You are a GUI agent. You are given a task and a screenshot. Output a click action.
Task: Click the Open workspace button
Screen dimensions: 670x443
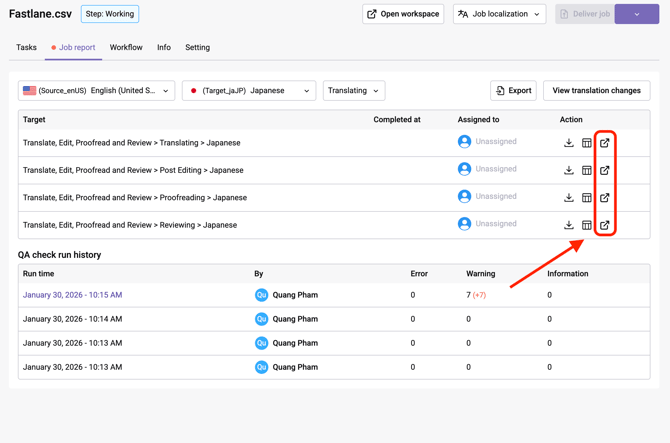click(403, 14)
